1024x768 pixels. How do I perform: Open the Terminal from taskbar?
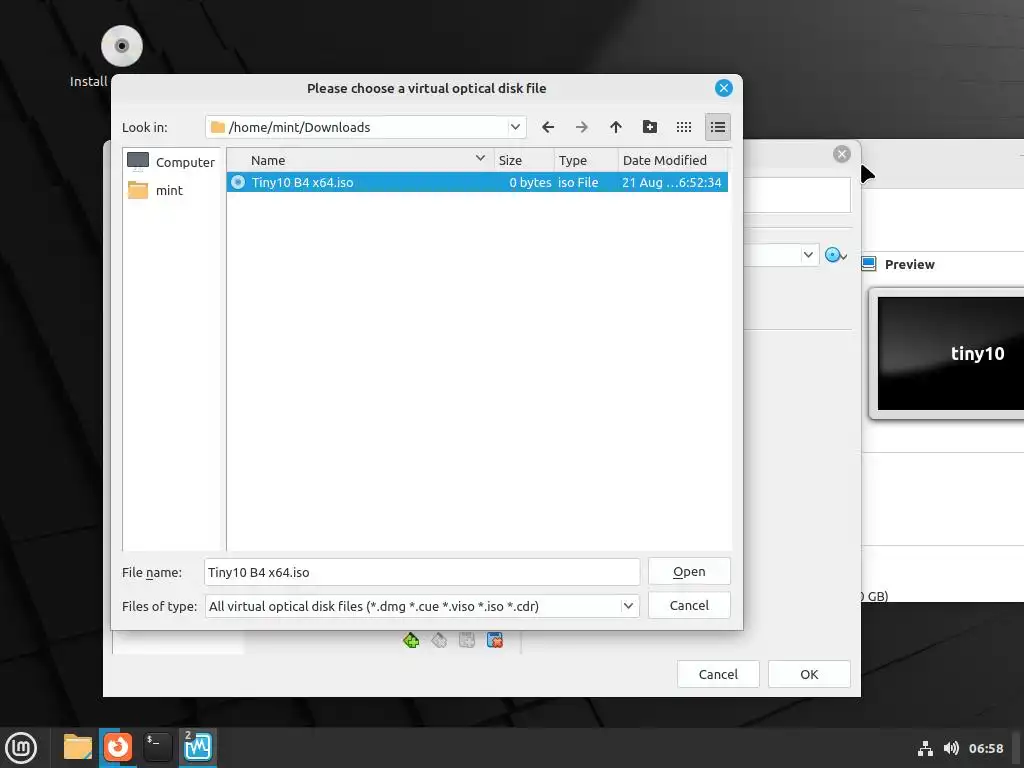pos(157,747)
